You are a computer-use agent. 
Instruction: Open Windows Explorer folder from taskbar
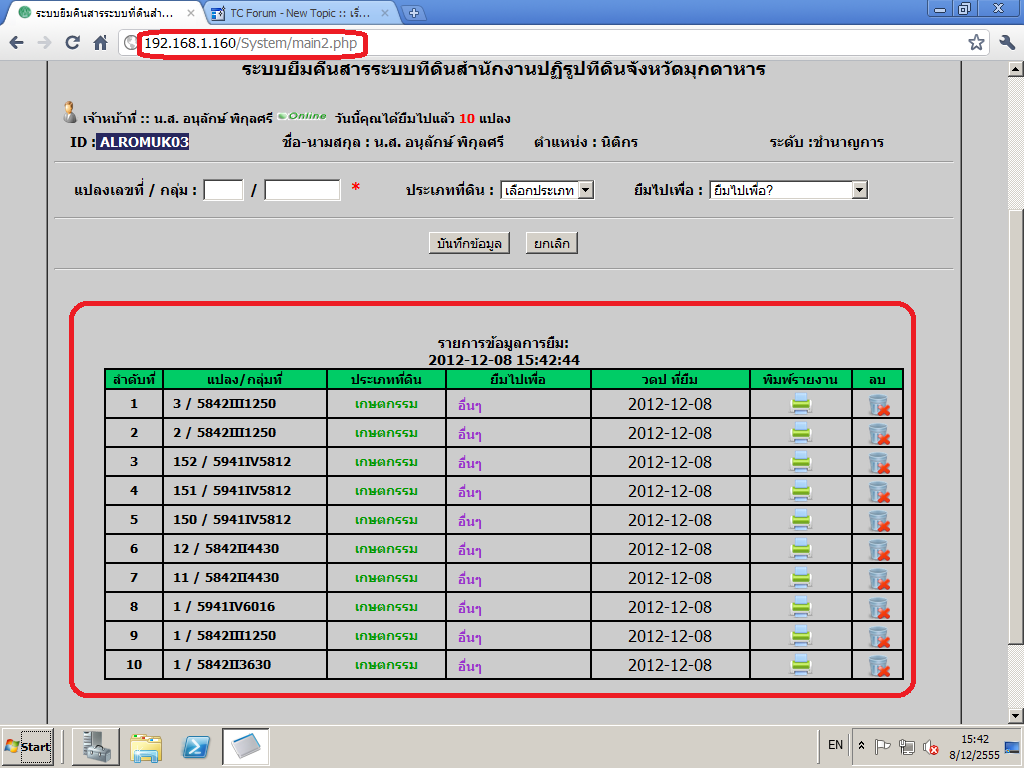click(146, 747)
